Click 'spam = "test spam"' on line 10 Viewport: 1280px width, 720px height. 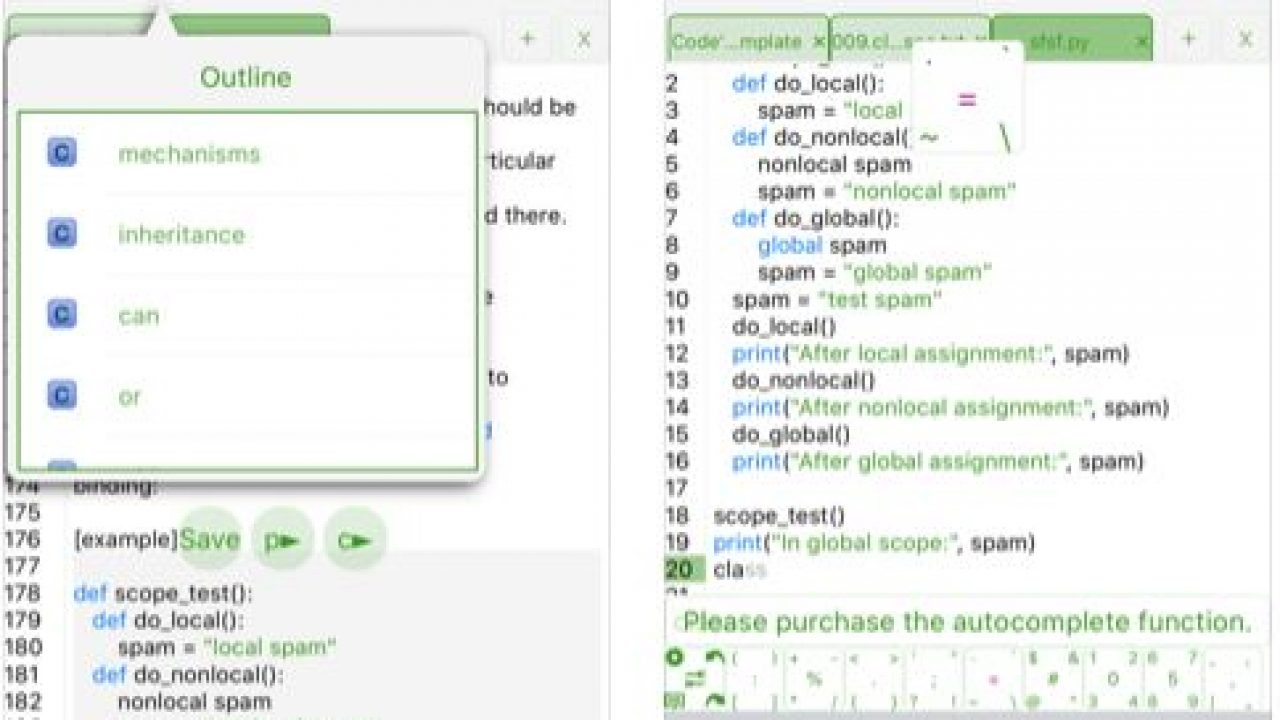coord(838,299)
